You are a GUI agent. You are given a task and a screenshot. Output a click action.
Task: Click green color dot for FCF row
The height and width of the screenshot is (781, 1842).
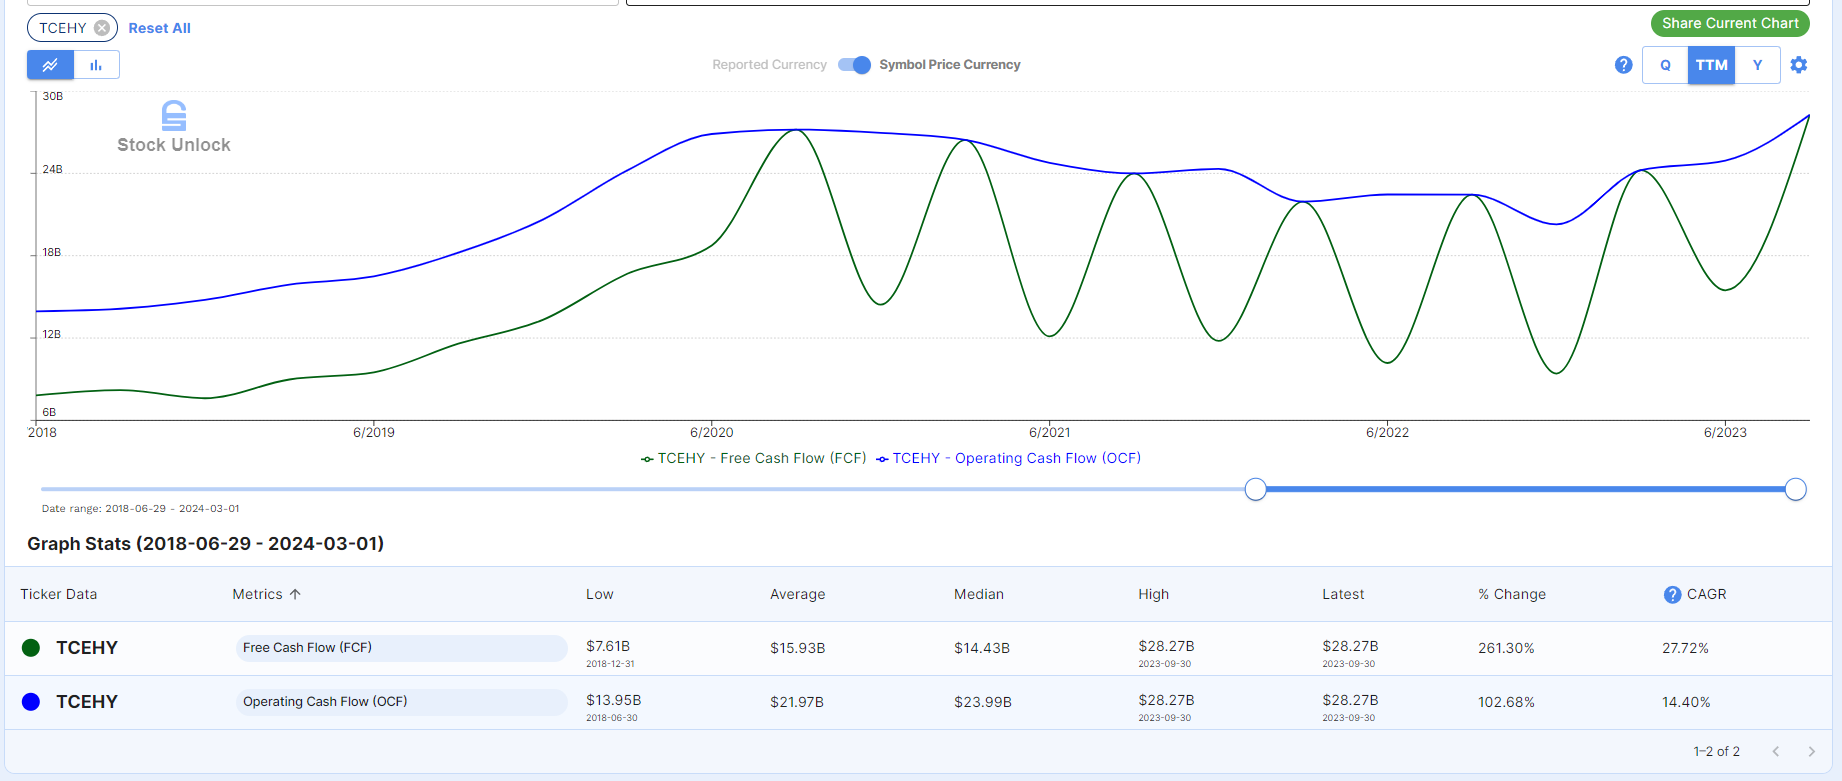pyautogui.click(x=31, y=648)
